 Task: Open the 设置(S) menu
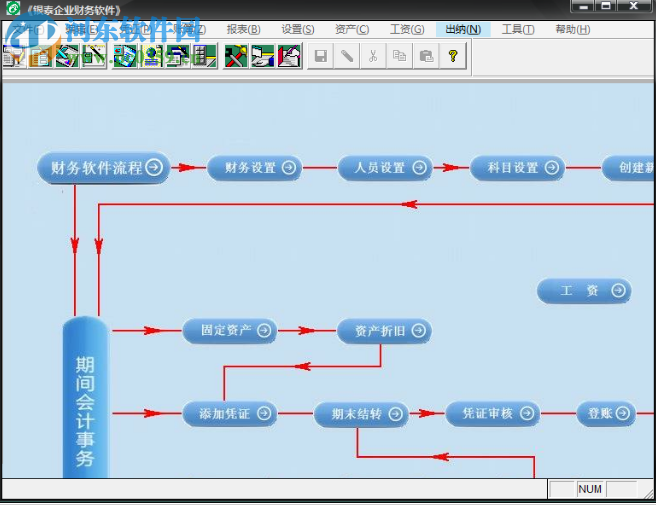[x=297, y=29]
